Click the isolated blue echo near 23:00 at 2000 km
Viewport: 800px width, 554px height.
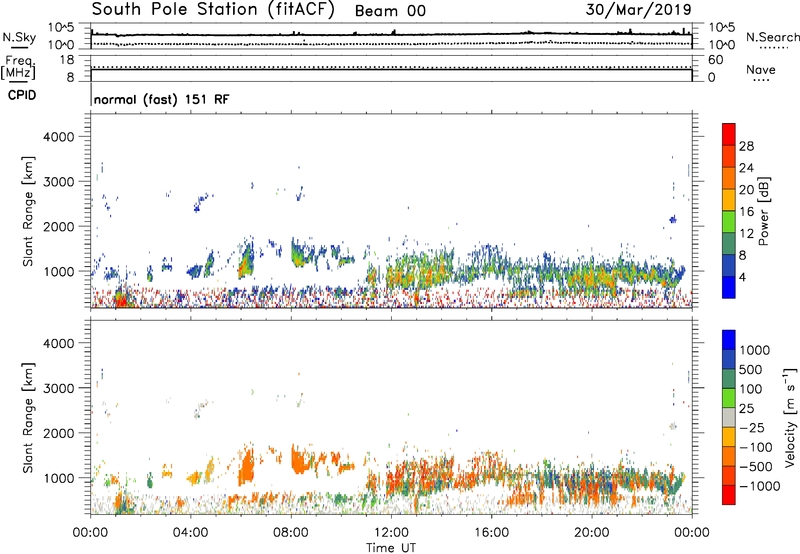(x=673, y=219)
